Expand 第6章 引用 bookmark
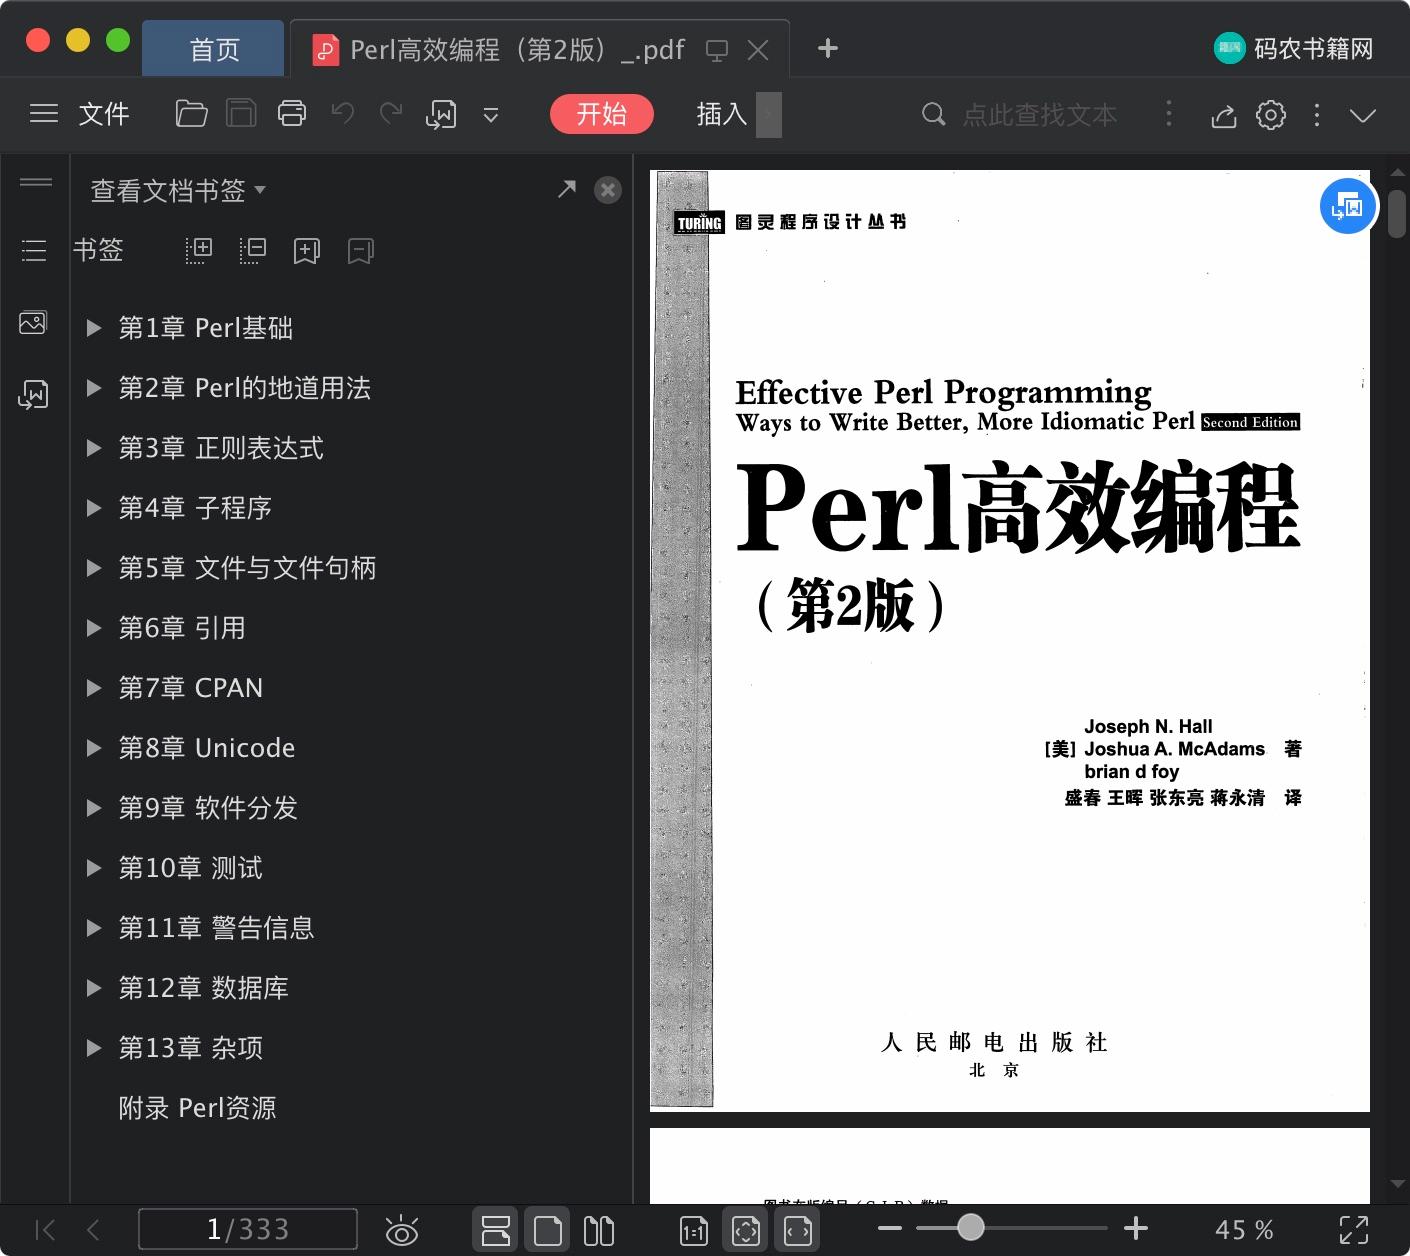The width and height of the screenshot is (1410, 1256). pos(94,628)
